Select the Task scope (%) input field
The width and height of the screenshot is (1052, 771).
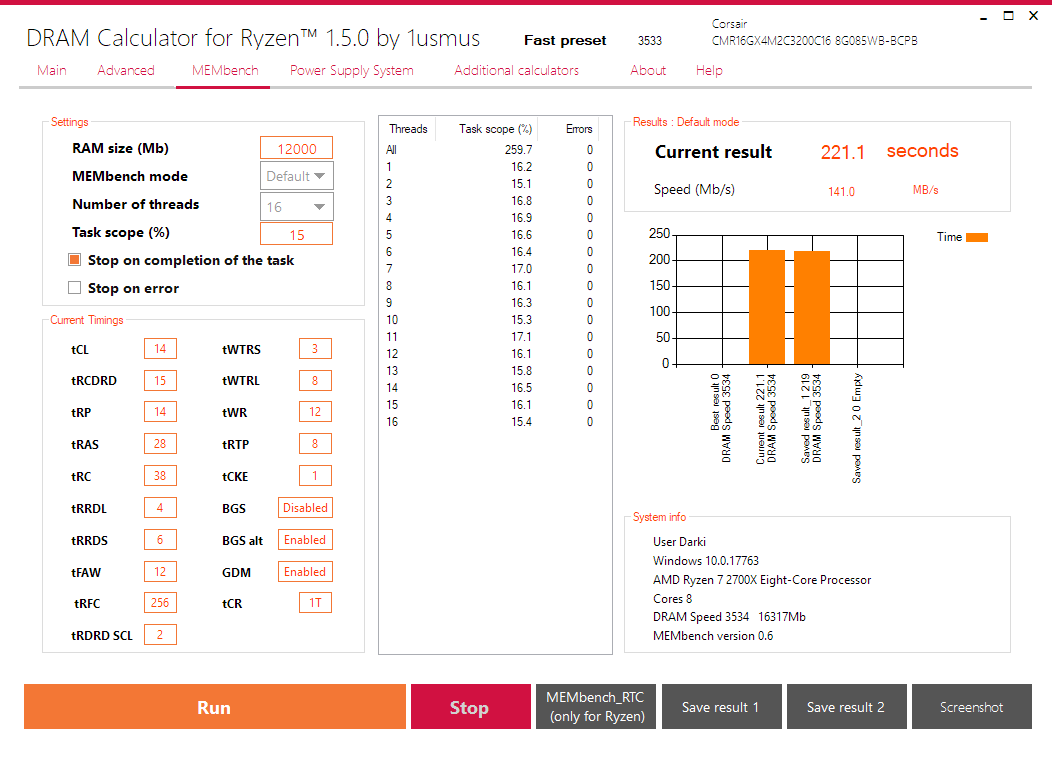297,234
